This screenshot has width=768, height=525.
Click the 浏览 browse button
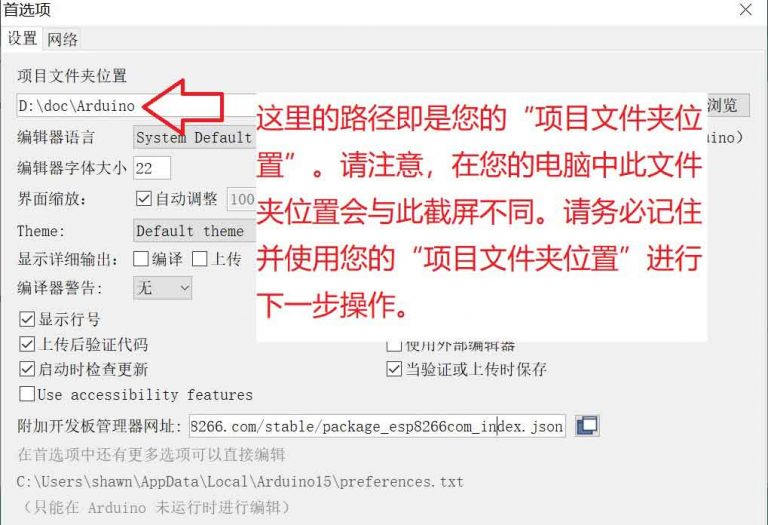[728, 105]
